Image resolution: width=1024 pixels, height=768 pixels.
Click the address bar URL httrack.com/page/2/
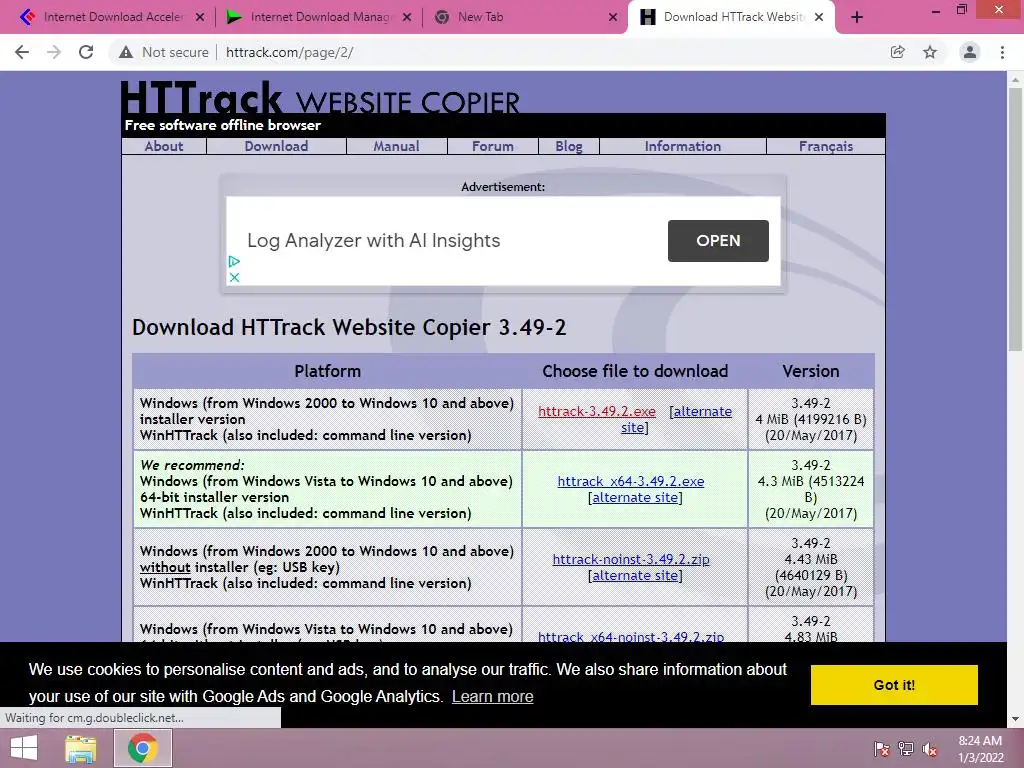click(289, 52)
